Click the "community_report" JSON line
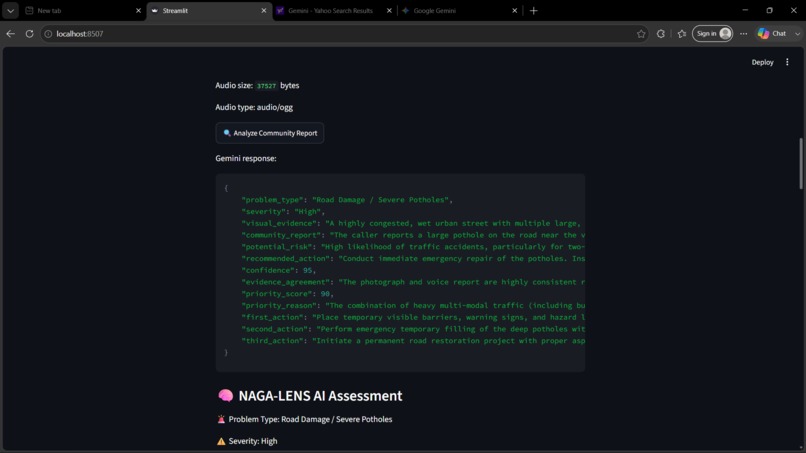 413,235
